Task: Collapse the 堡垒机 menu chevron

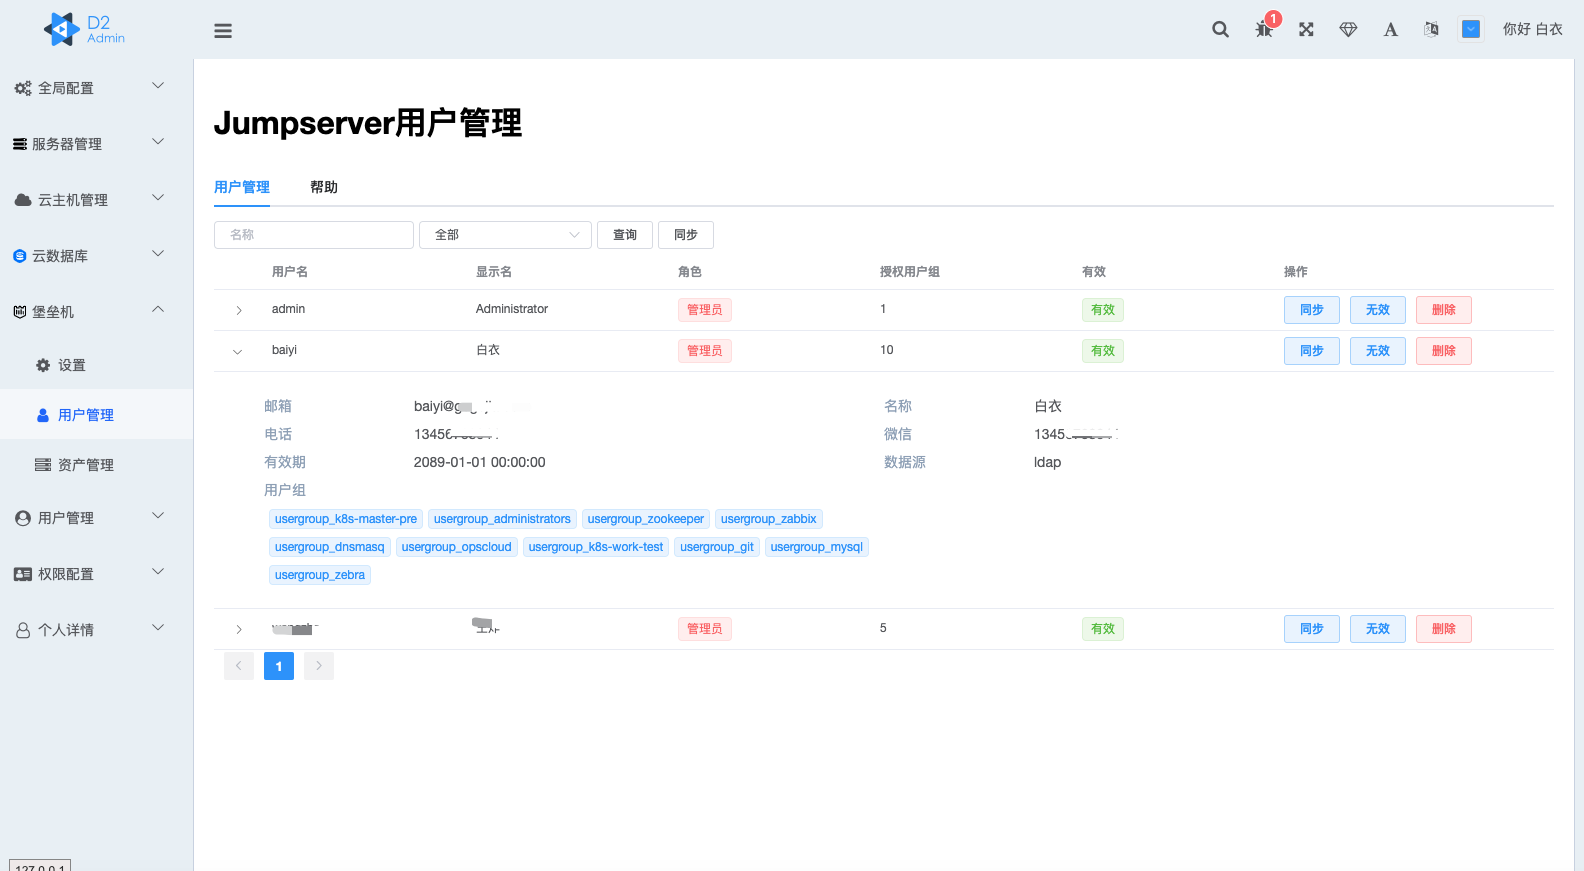Action: (158, 310)
